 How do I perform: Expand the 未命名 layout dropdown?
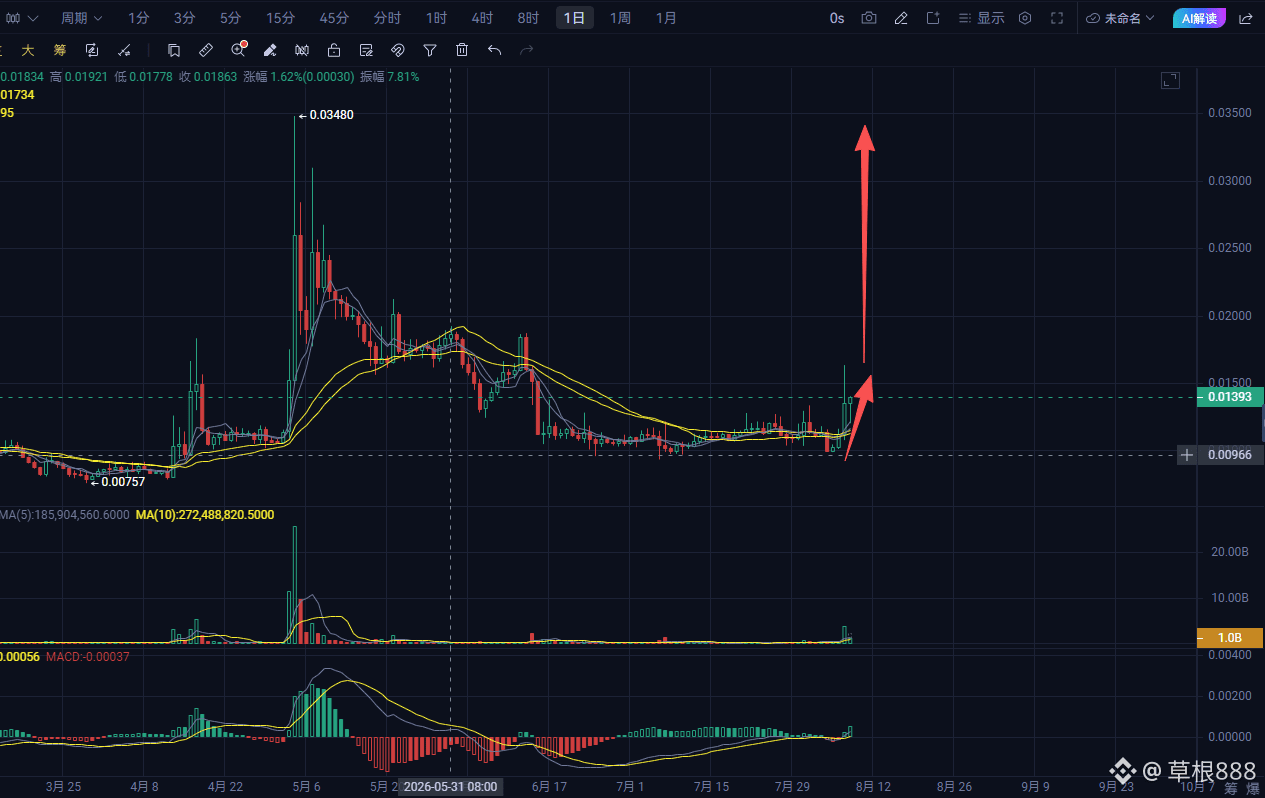click(x=1120, y=18)
